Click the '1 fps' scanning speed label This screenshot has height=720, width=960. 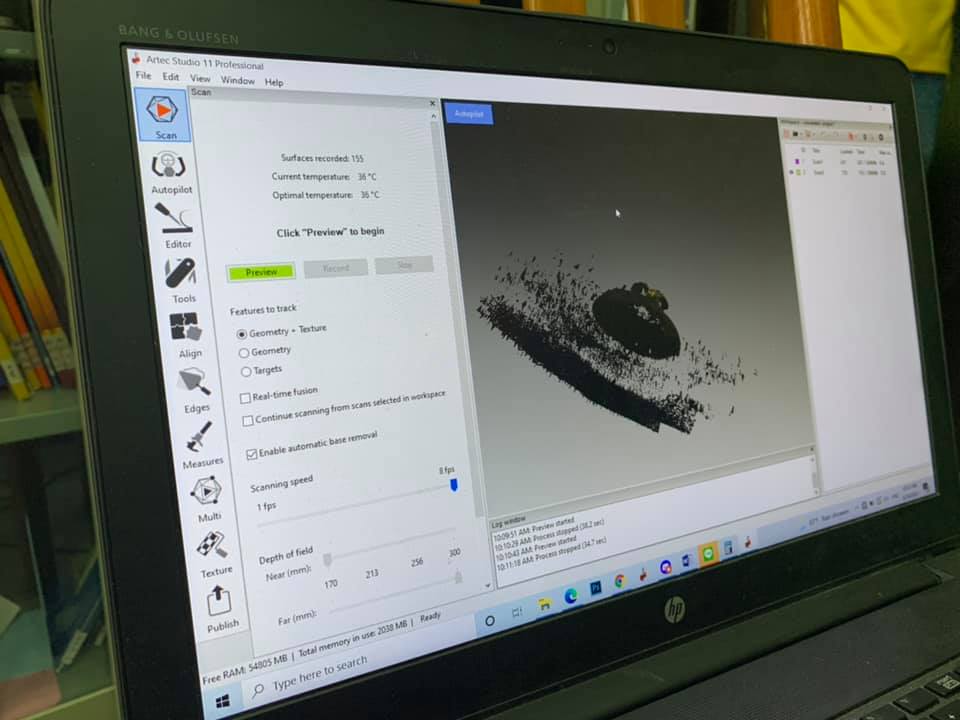pos(266,506)
